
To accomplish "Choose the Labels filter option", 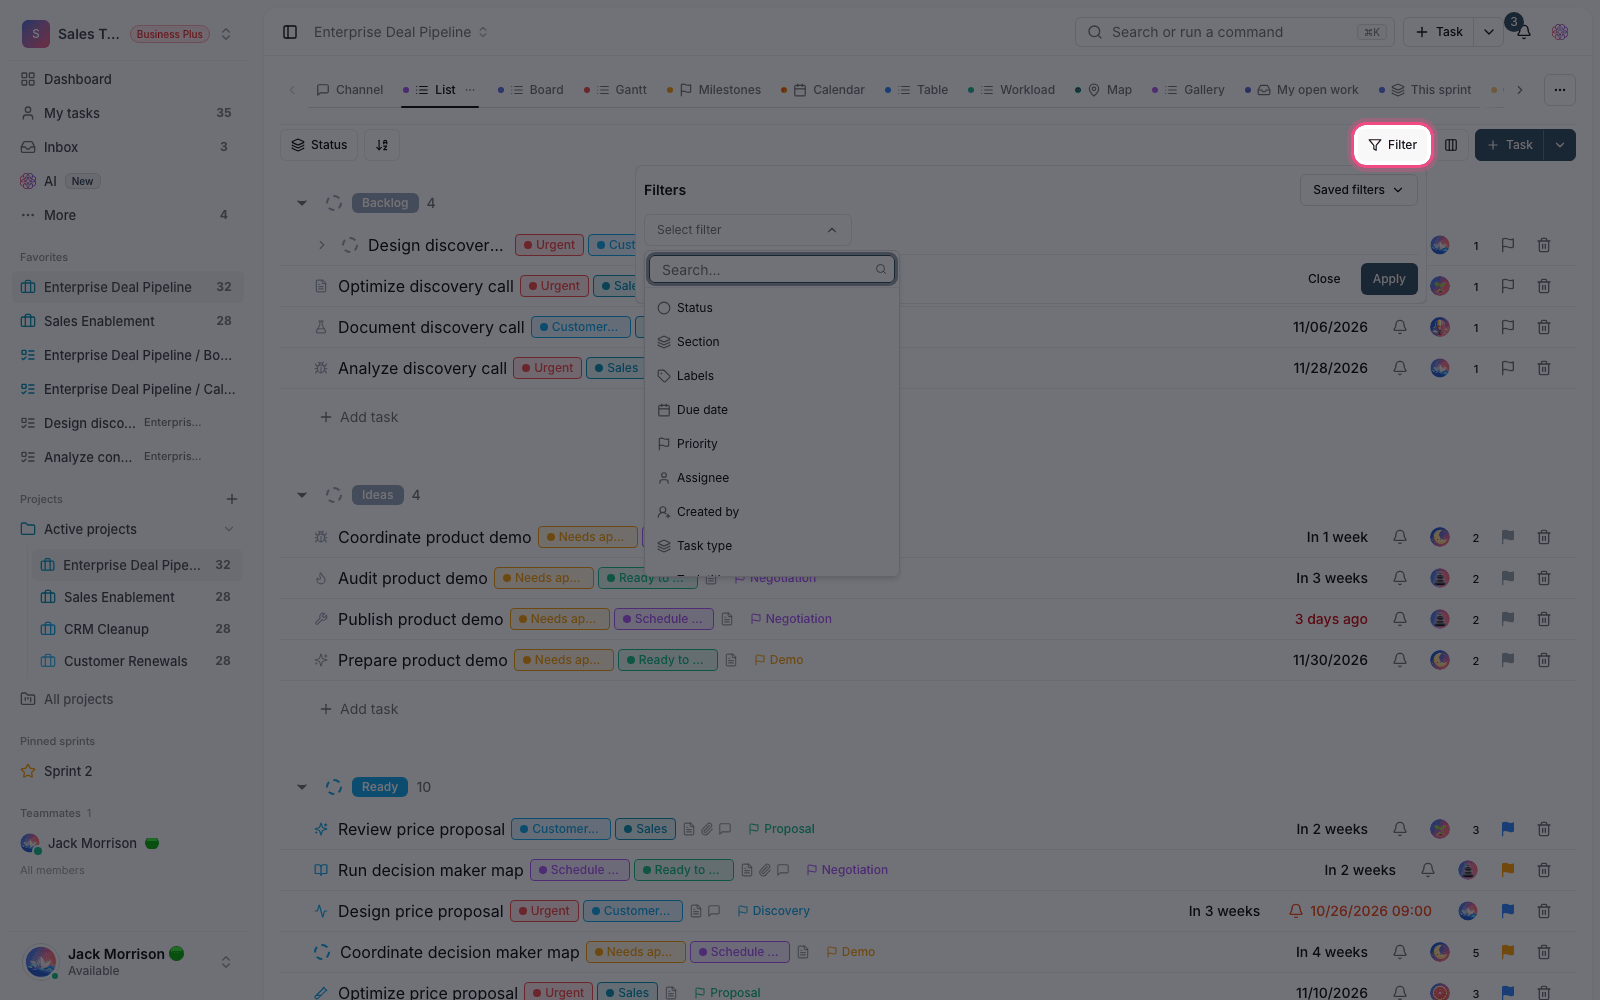I will (x=772, y=376).
